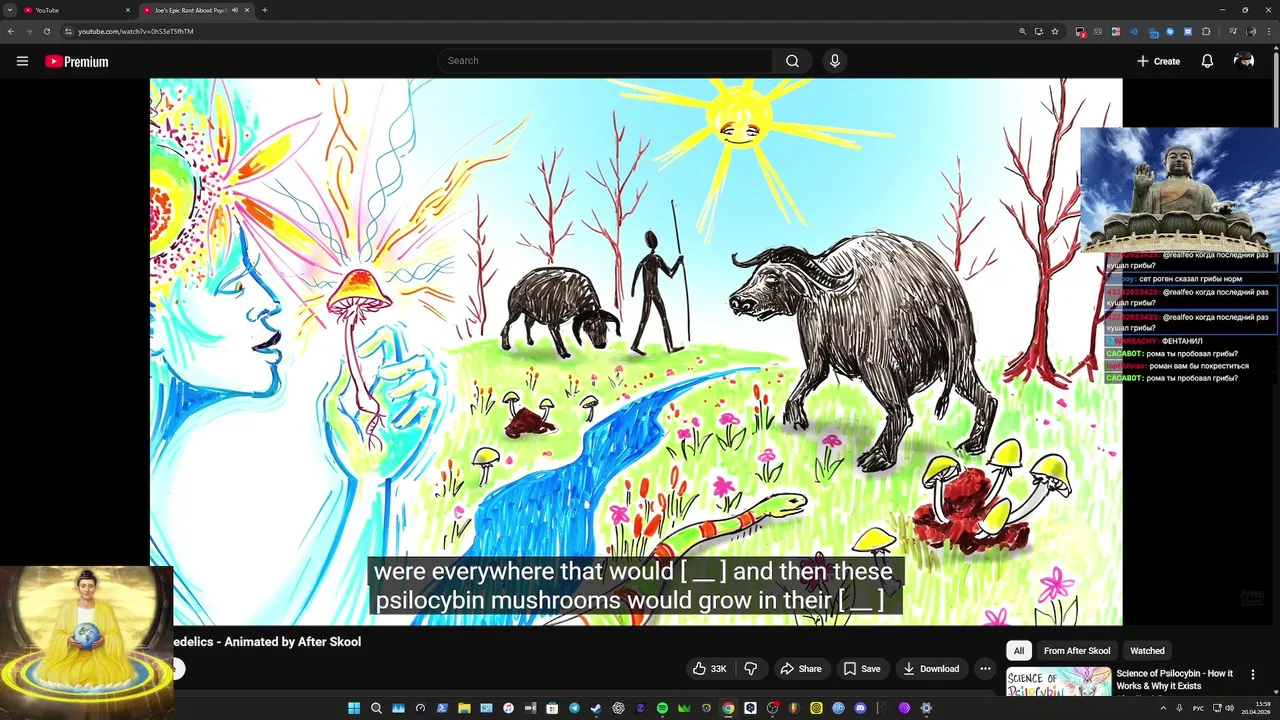Screen dimensions: 1280x720
Task: Select the All filter chip
Action: [x=1019, y=651]
